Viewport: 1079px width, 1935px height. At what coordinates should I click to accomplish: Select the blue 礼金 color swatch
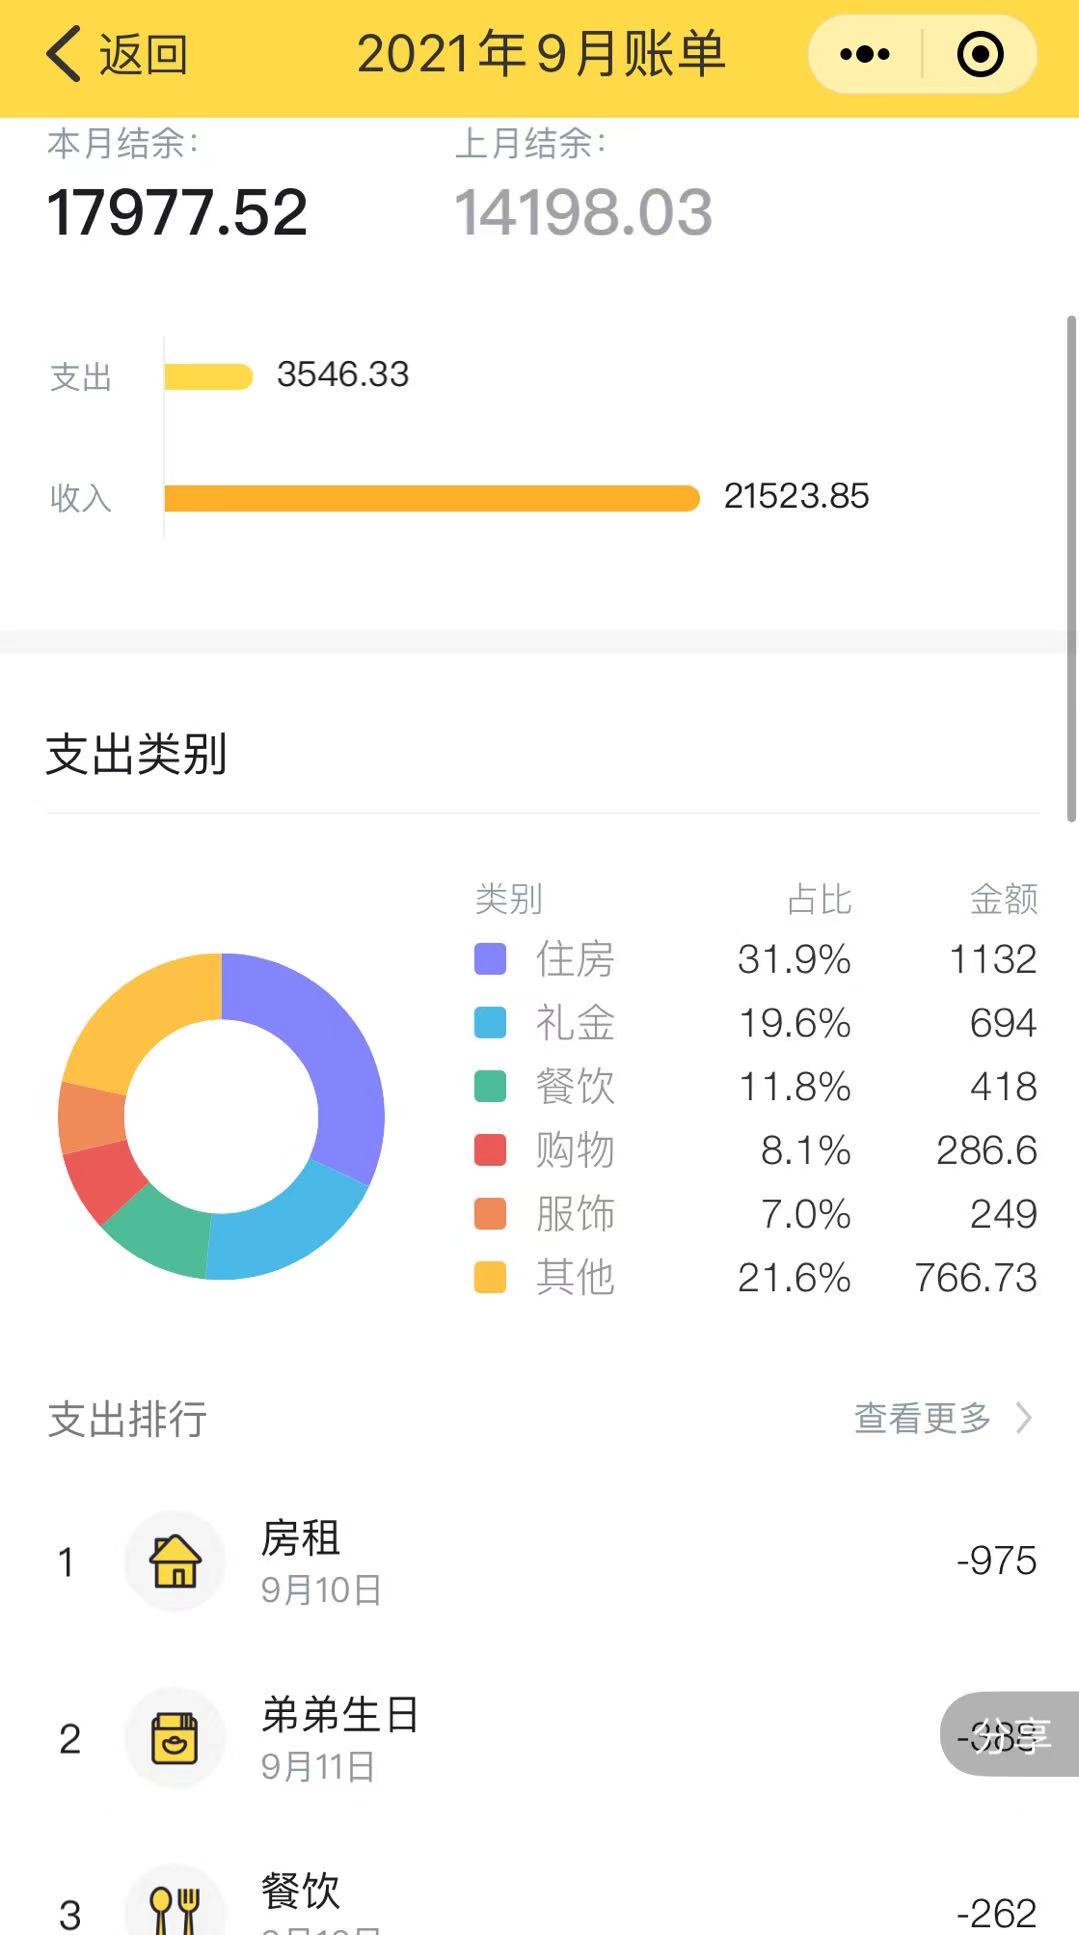point(490,1023)
